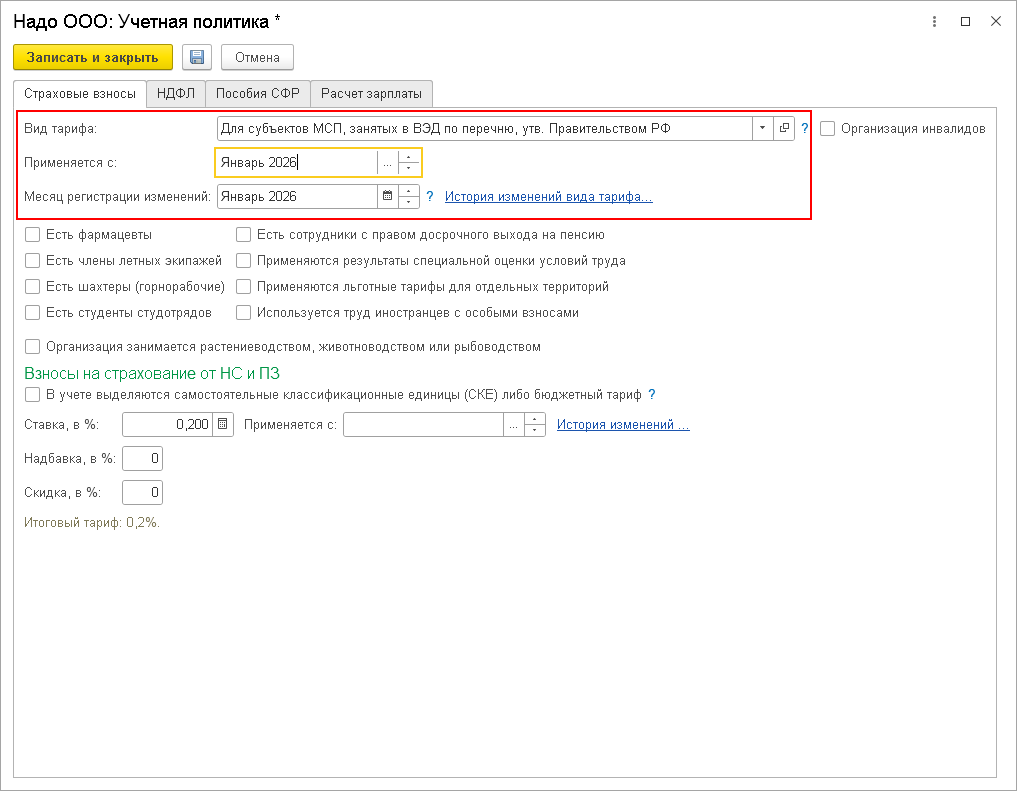The width and height of the screenshot is (1017, 791).
Task: Click the Скидка, в % input field
Action: point(142,493)
